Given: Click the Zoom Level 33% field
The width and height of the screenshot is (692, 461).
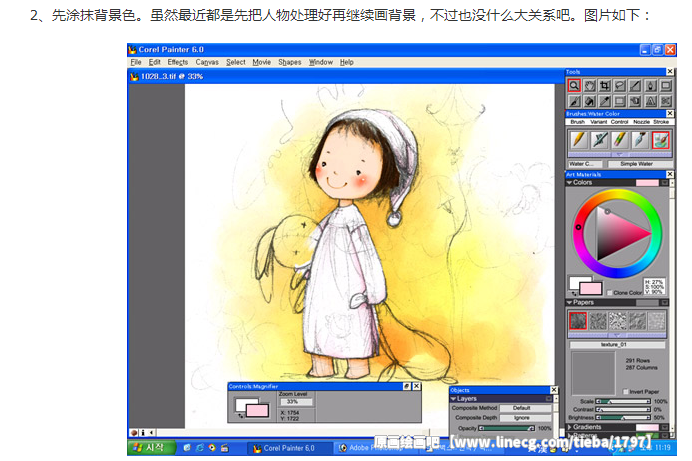Looking at the screenshot, I should [x=295, y=402].
